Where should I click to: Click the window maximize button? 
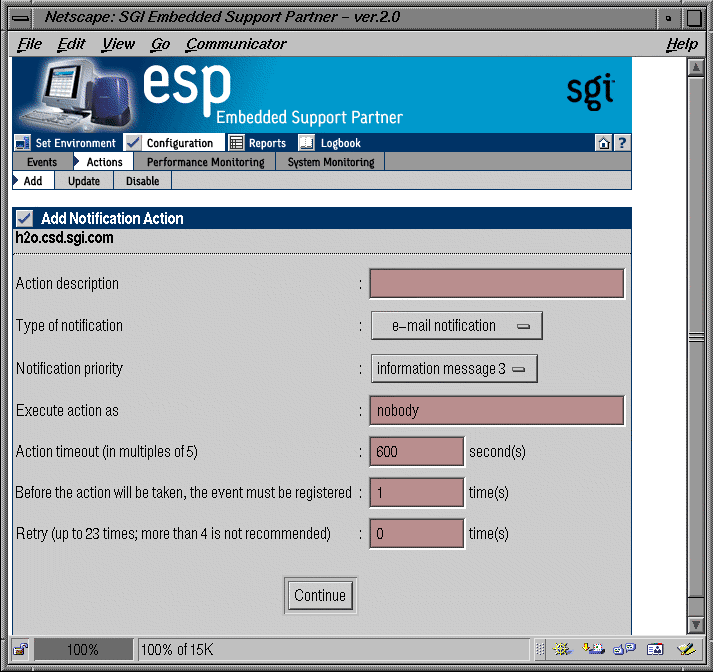(x=694, y=19)
